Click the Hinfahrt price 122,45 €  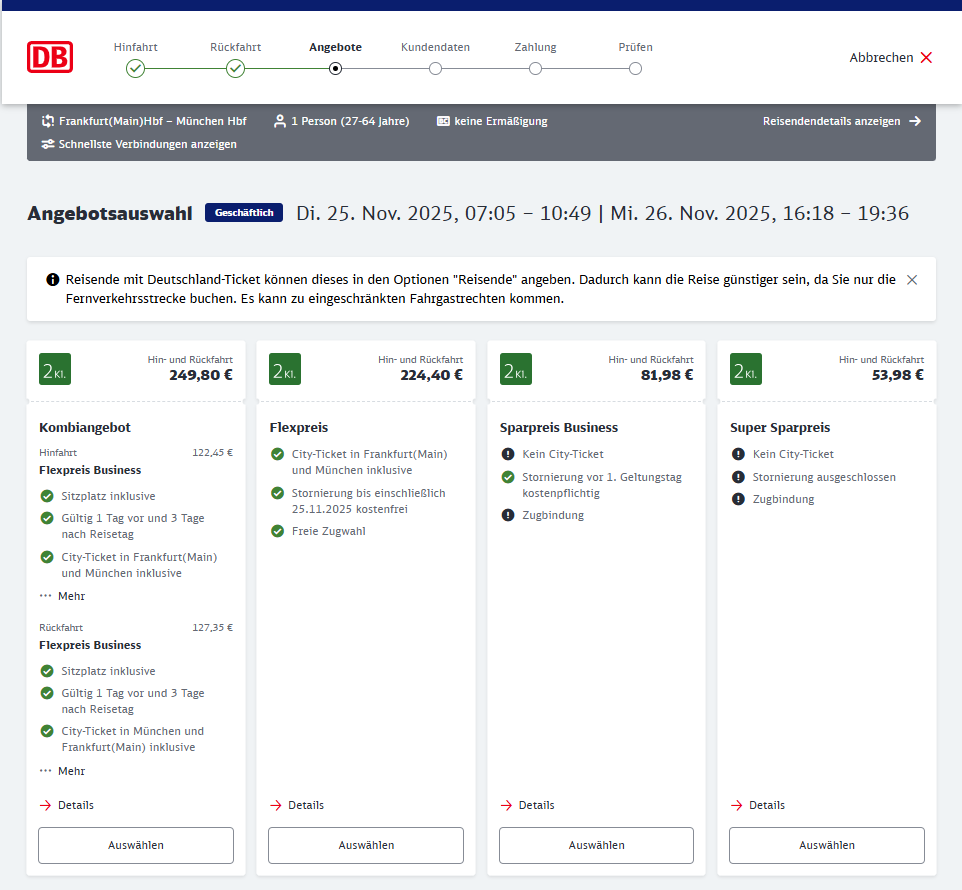212,453
